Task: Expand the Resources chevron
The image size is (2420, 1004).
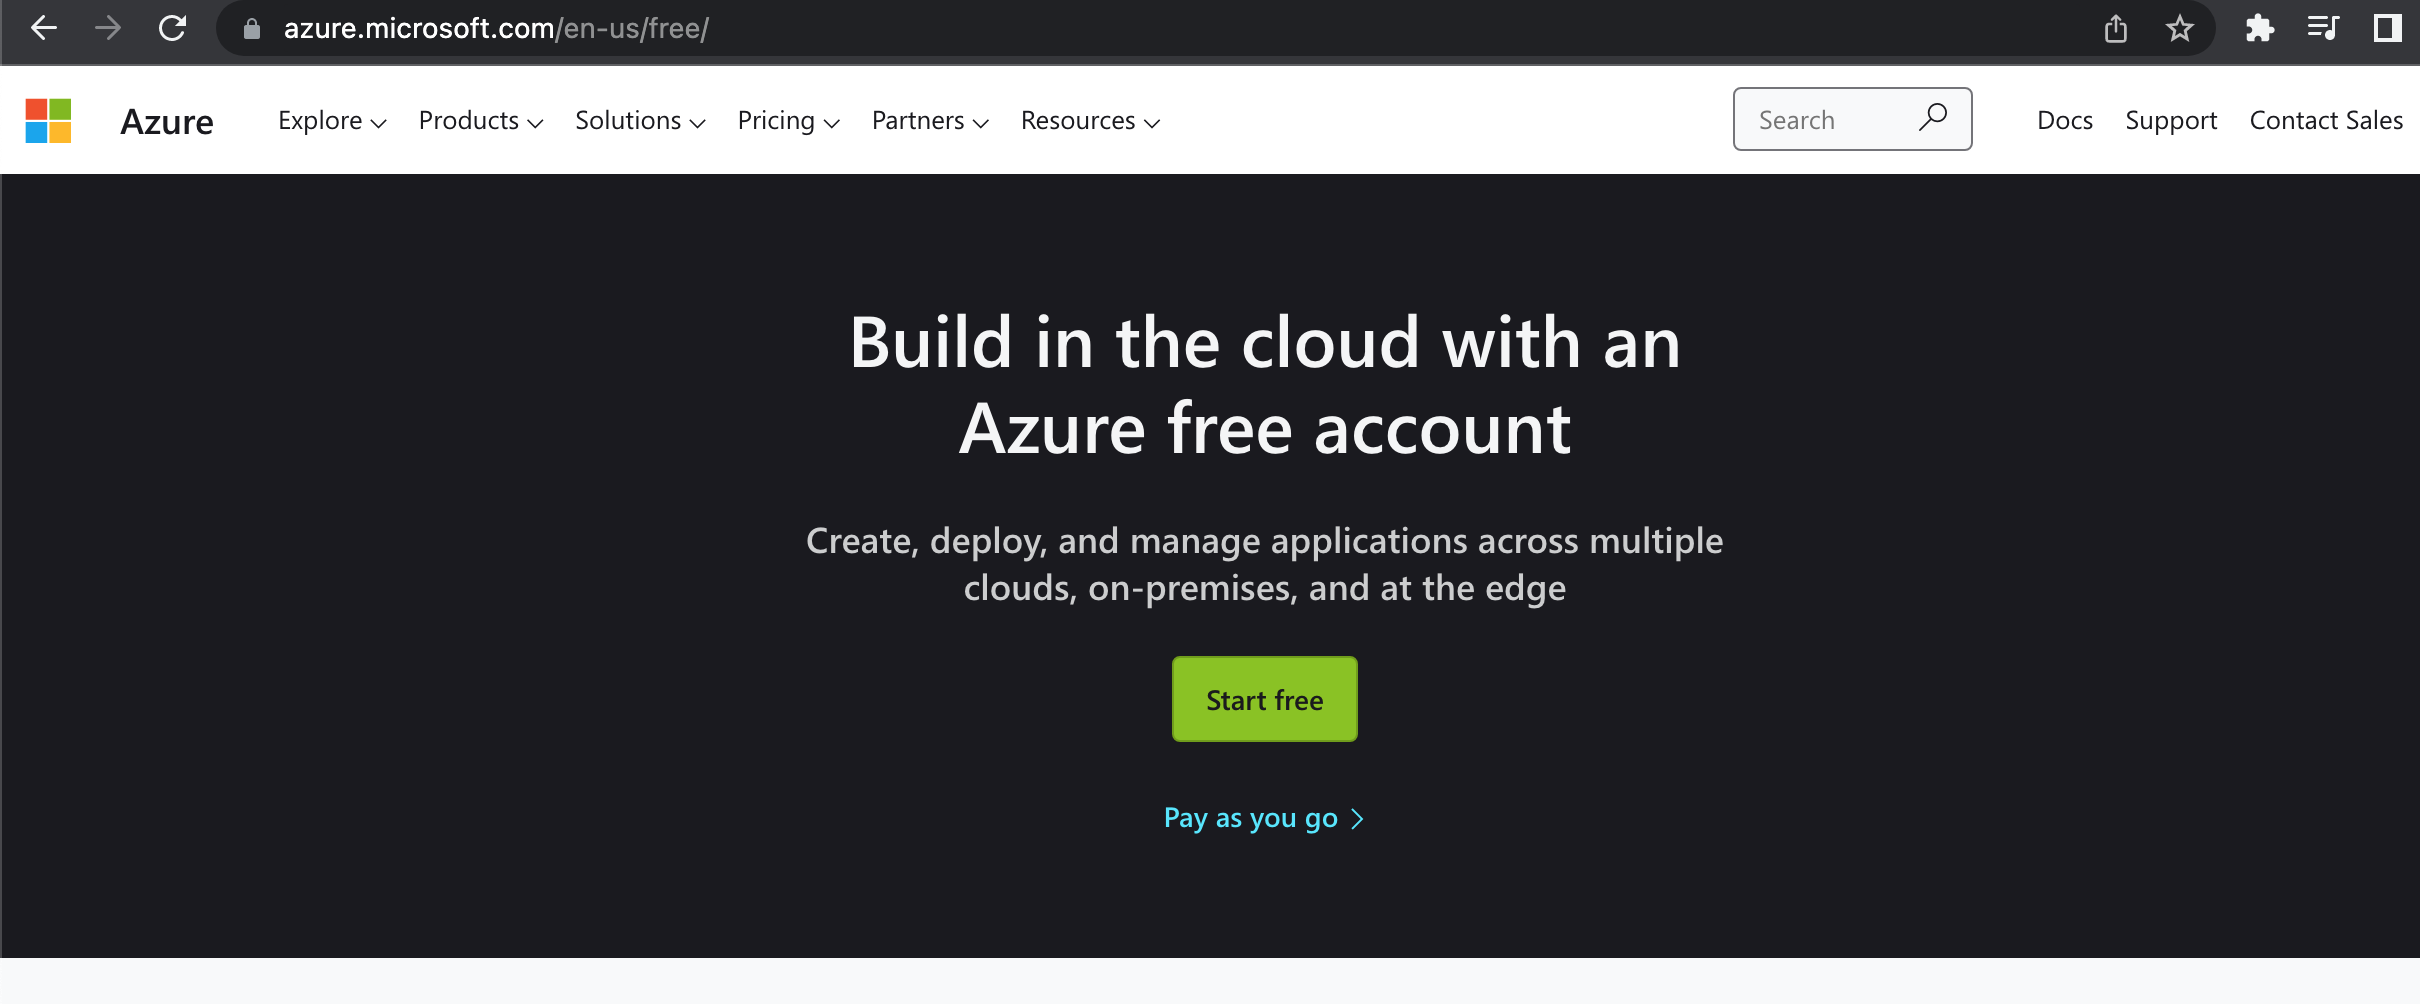Action: (1152, 122)
